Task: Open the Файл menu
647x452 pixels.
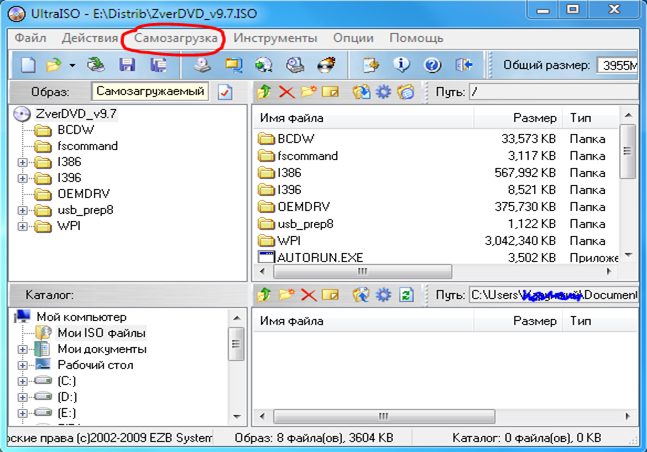Action: tap(31, 38)
